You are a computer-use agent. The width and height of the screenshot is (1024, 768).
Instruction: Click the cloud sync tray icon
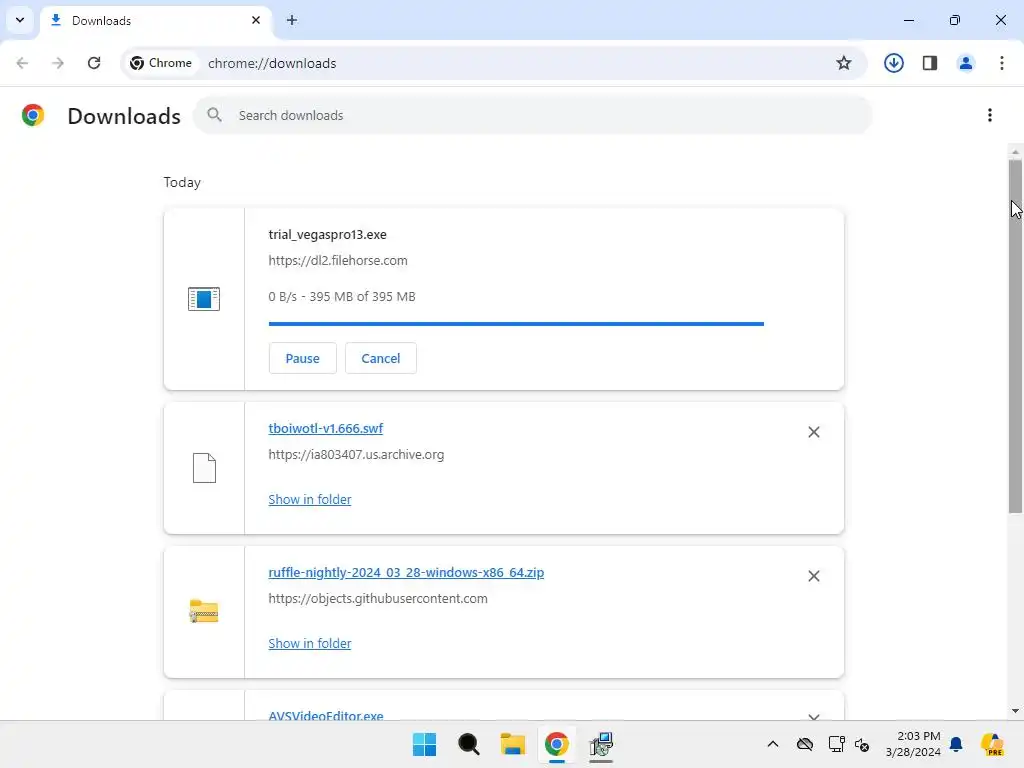[x=805, y=744]
